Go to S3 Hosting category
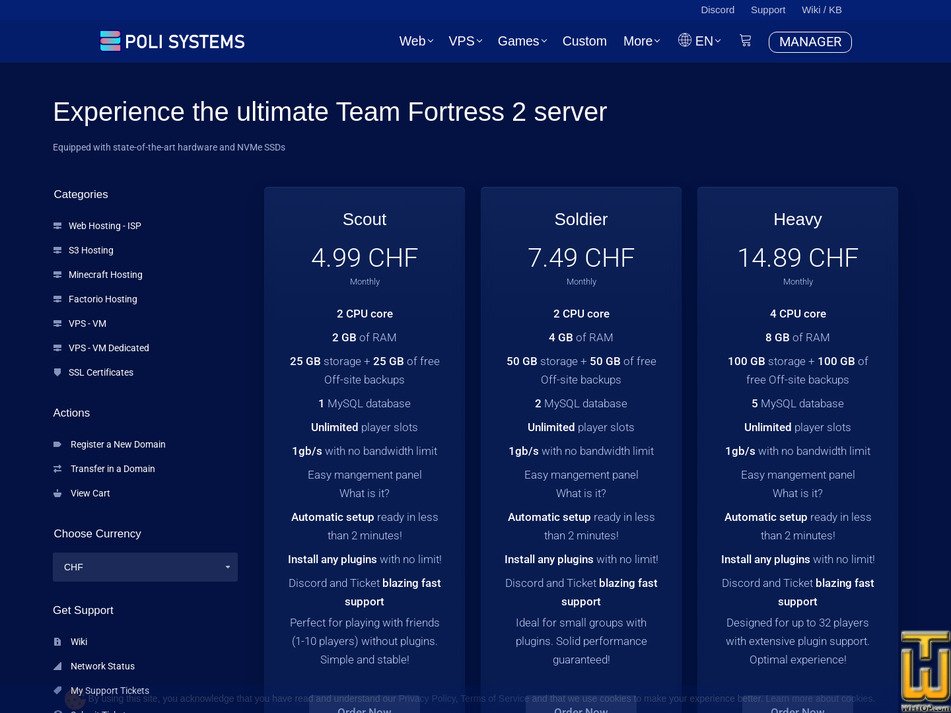This screenshot has height=713, width=951. tap(91, 250)
